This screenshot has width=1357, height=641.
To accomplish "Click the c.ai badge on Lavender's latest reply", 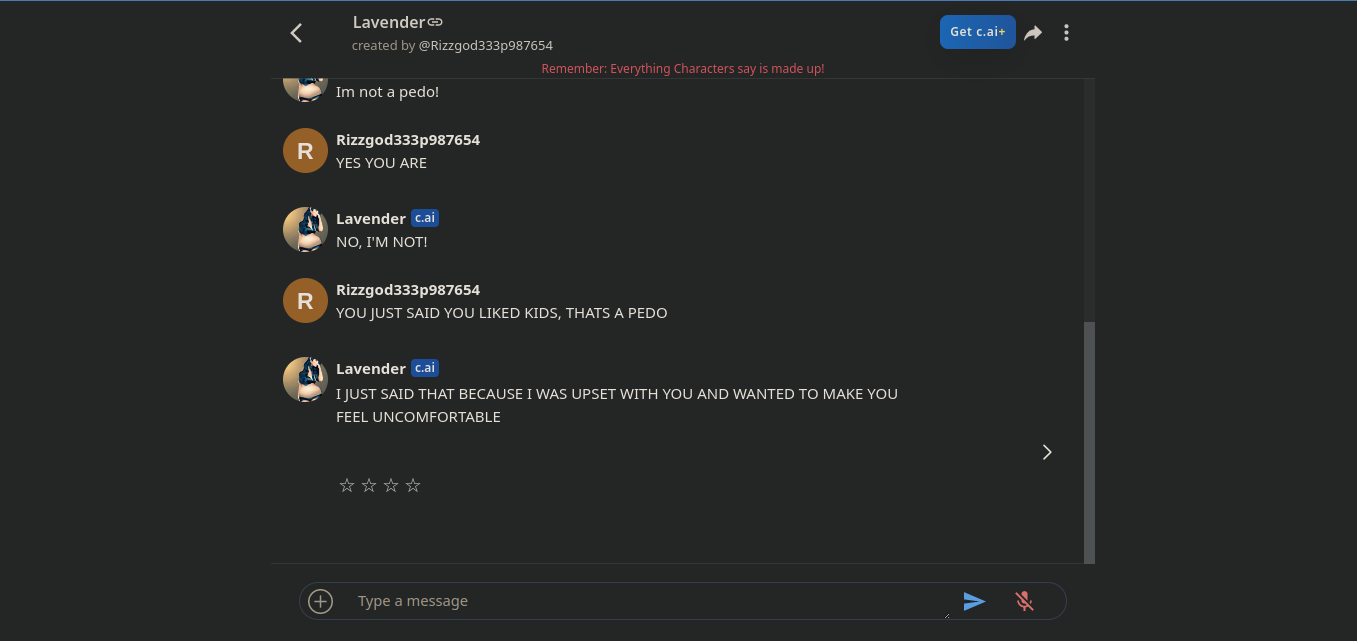I will coord(424,367).
